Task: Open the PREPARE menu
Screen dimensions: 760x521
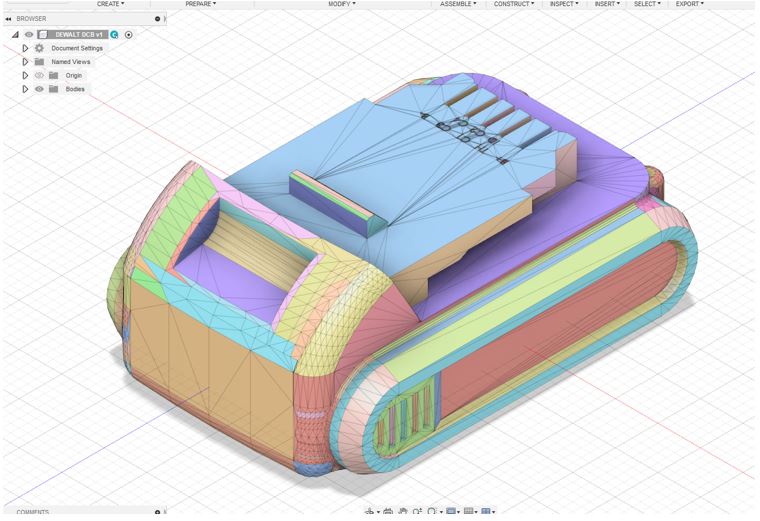Action: (x=201, y=4)
